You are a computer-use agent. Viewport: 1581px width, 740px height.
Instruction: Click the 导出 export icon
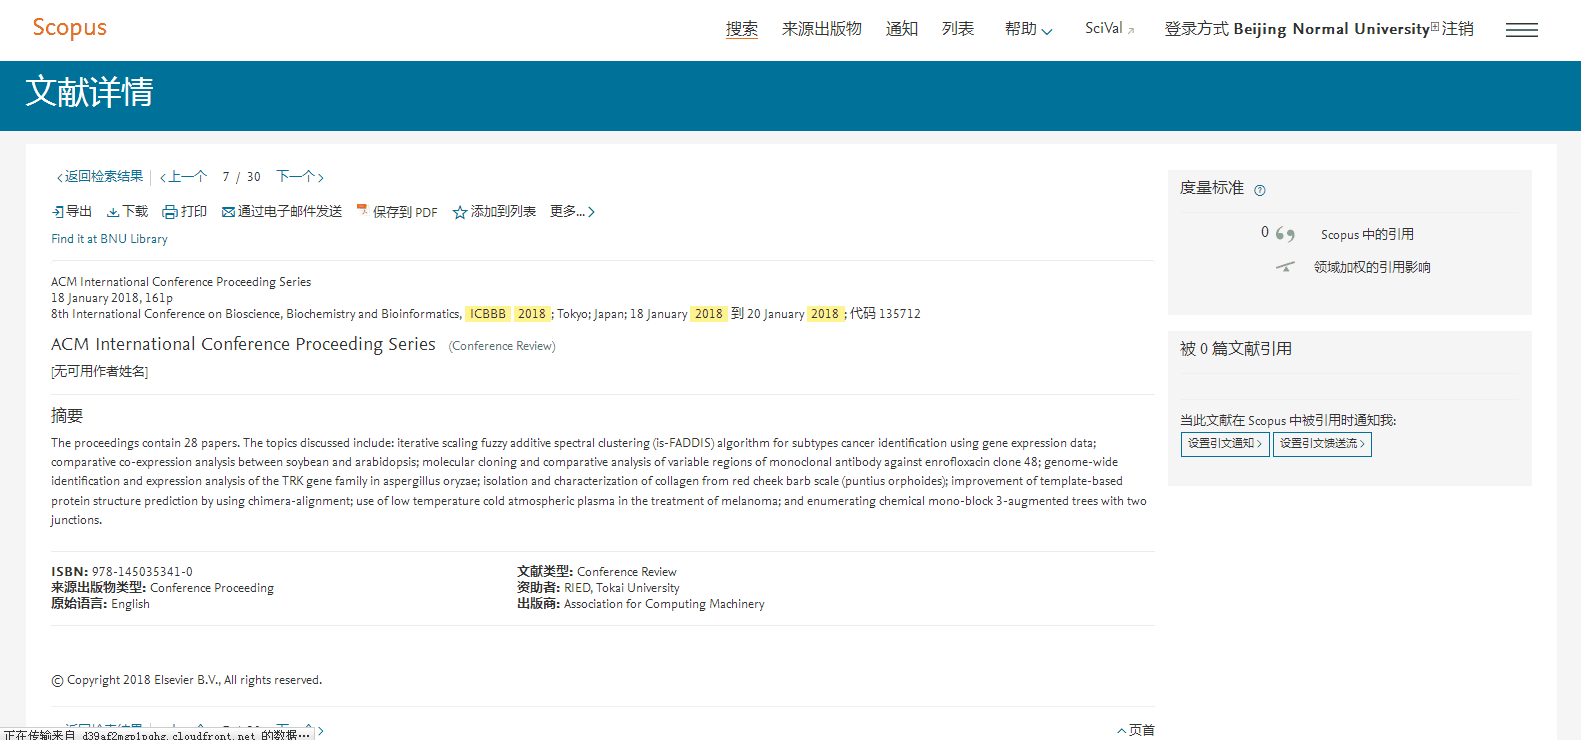(58, 212)
